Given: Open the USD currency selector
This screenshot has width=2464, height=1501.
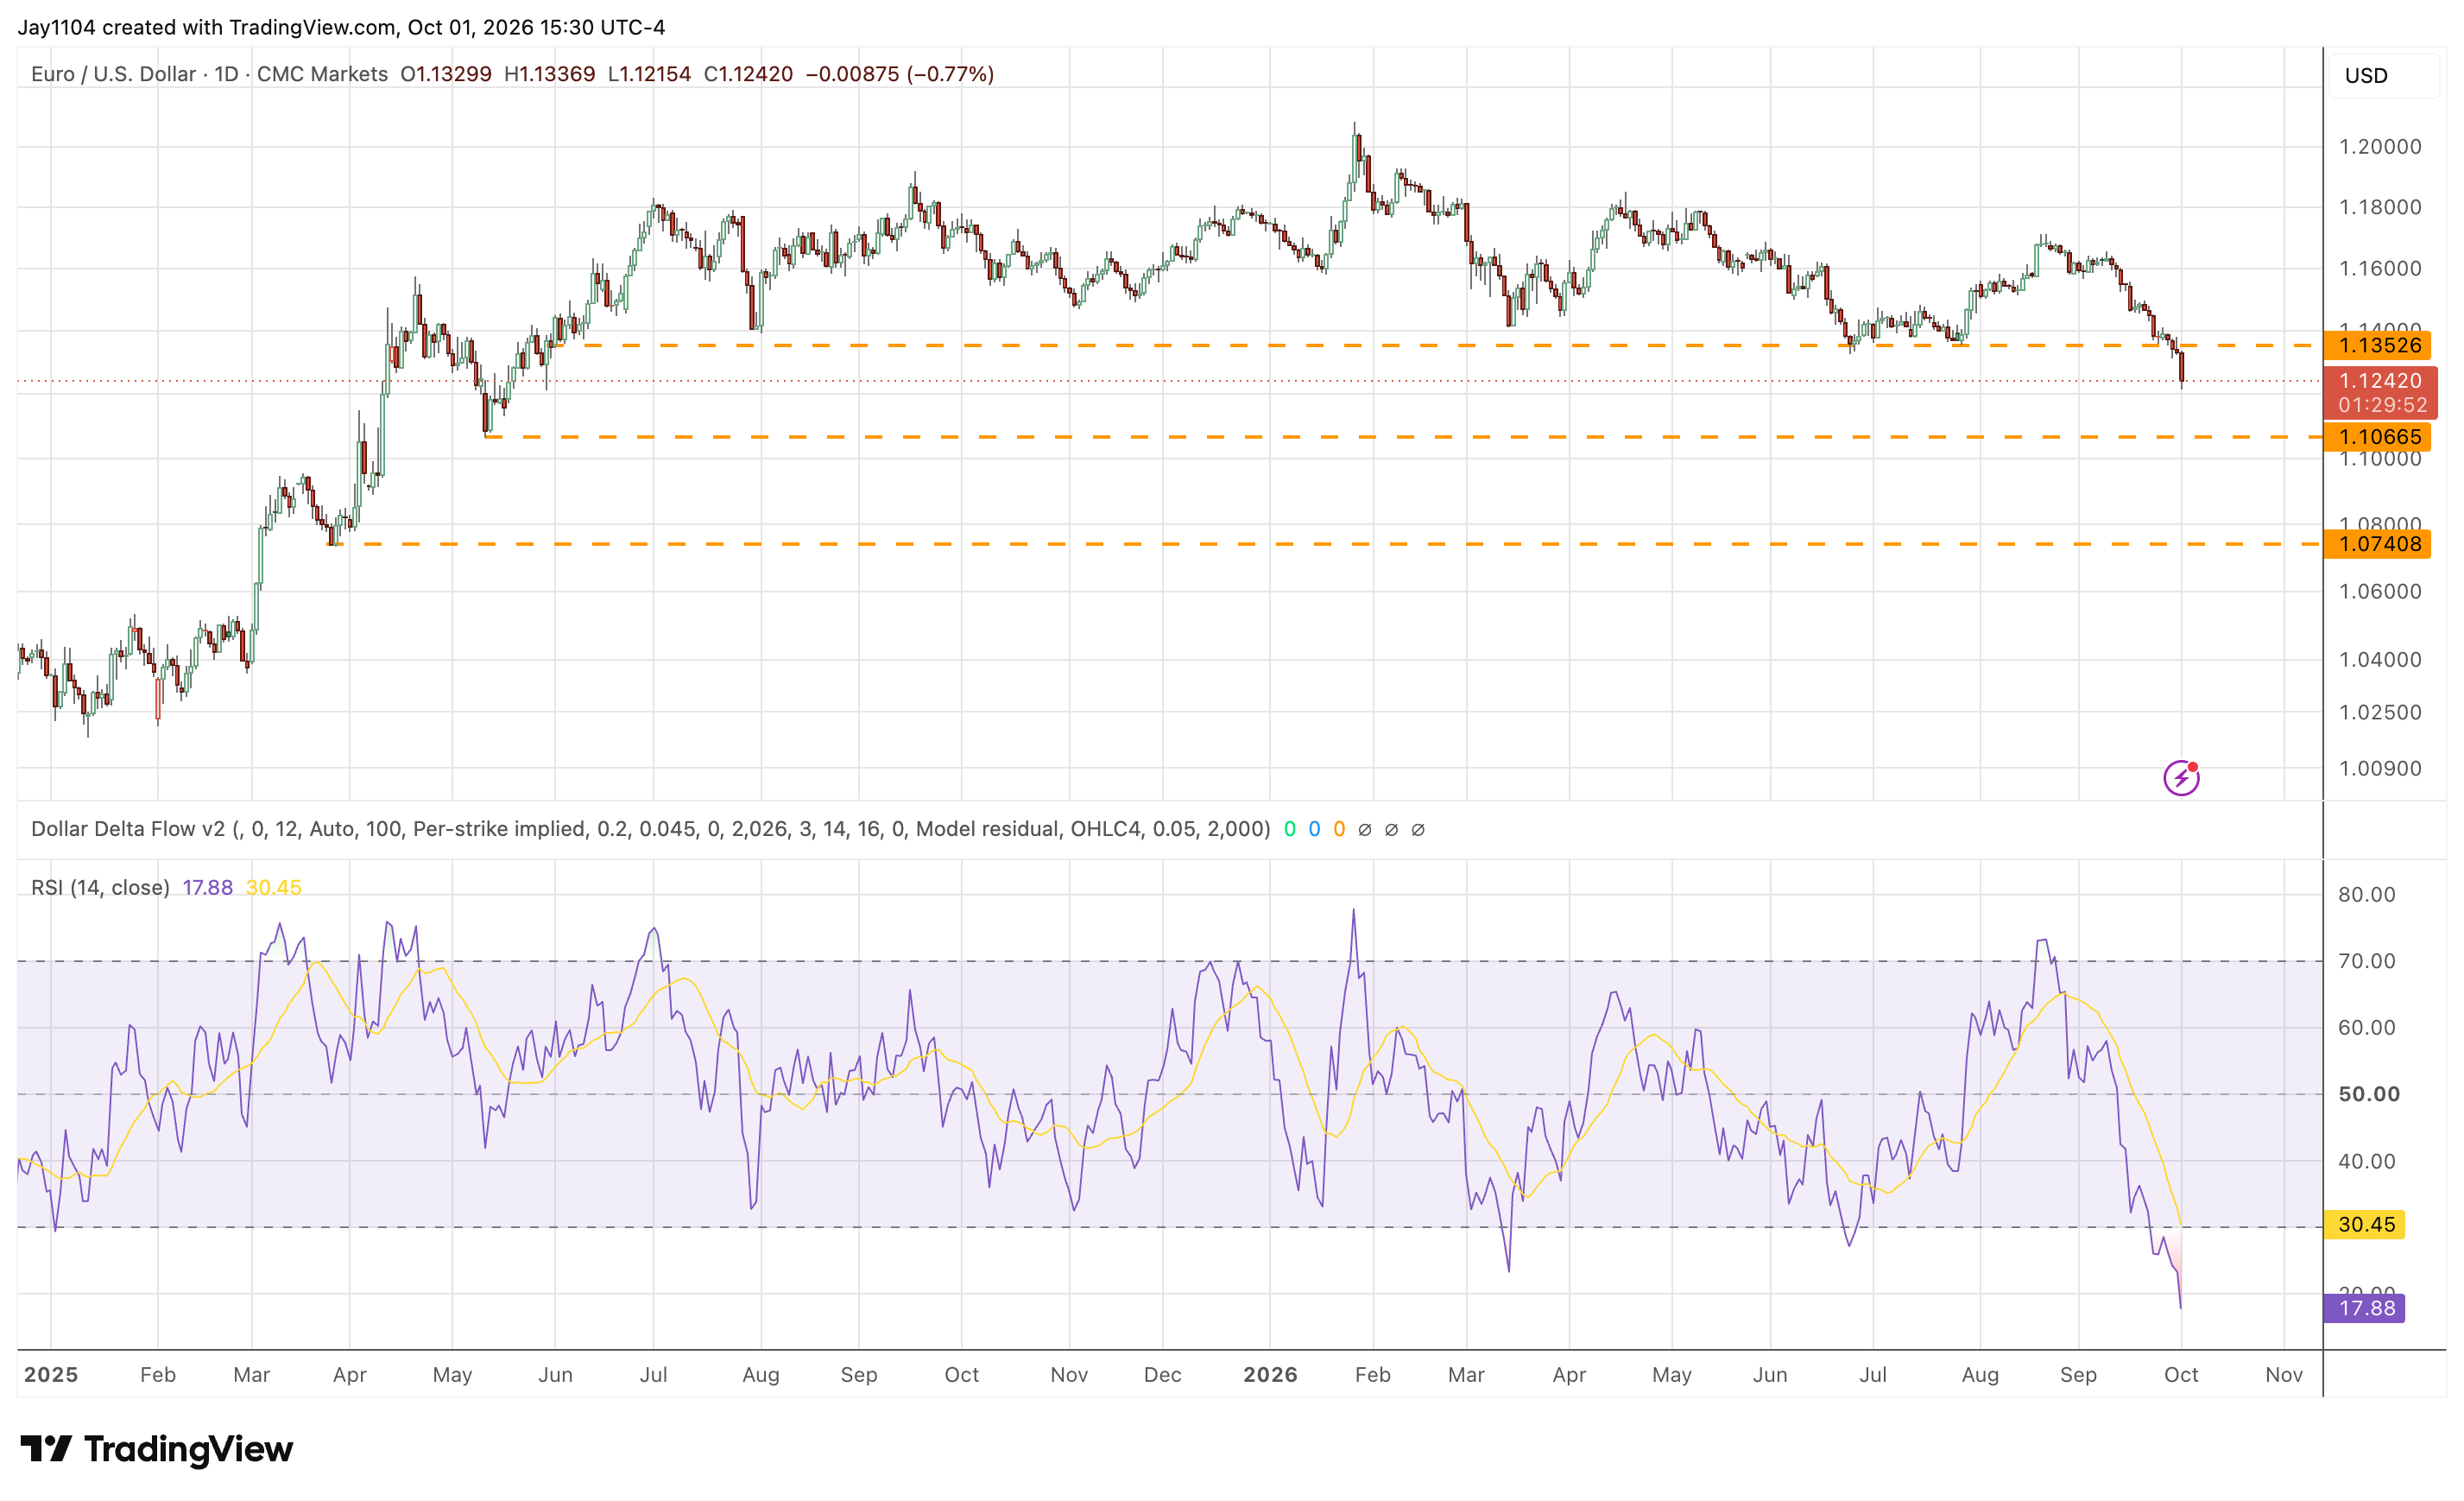Looking at the screenshot, I should (x=2383, y=75).
